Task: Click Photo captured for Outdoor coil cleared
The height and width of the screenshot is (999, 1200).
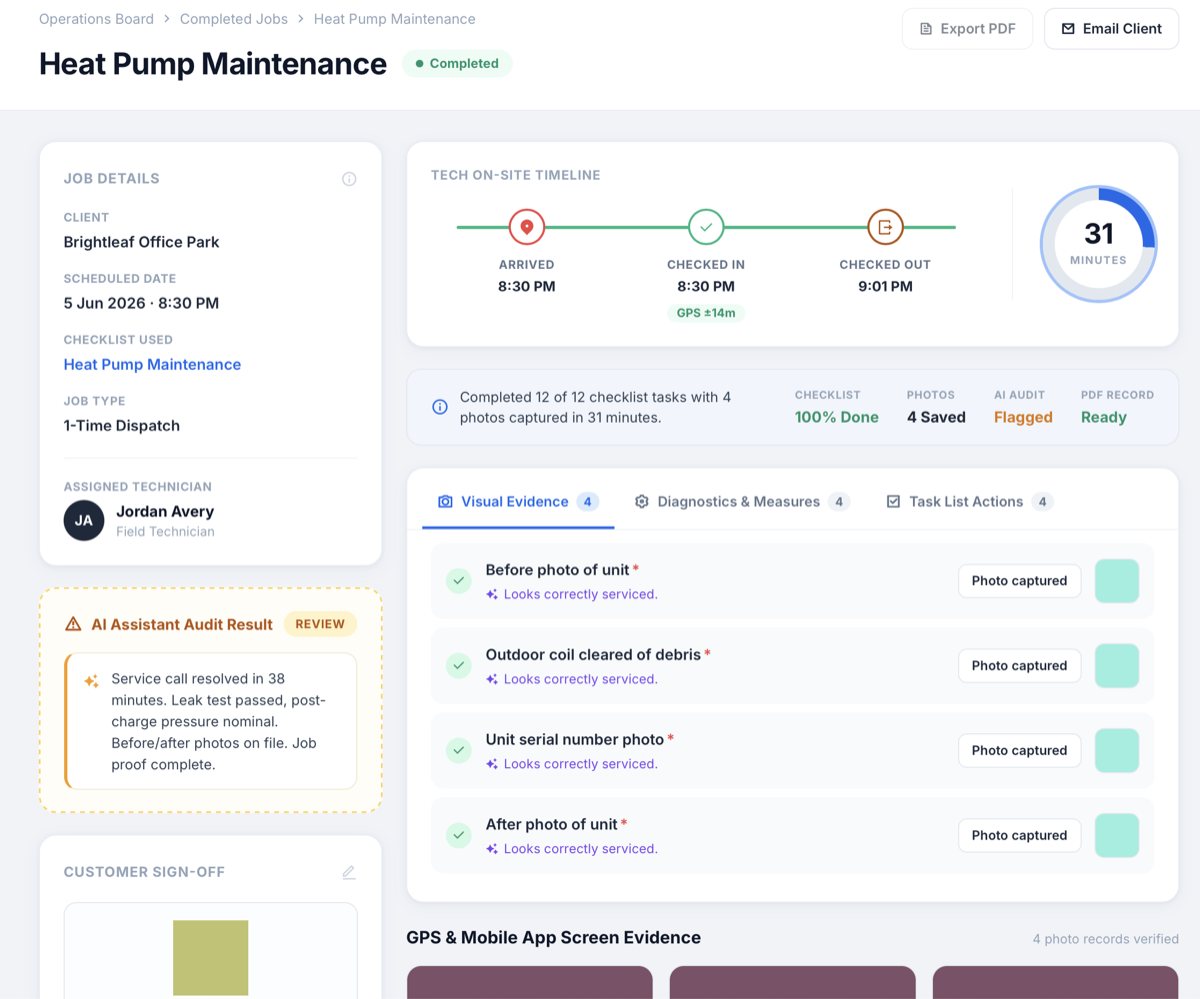Action: pyautogui.click(x=1019, y=666)
